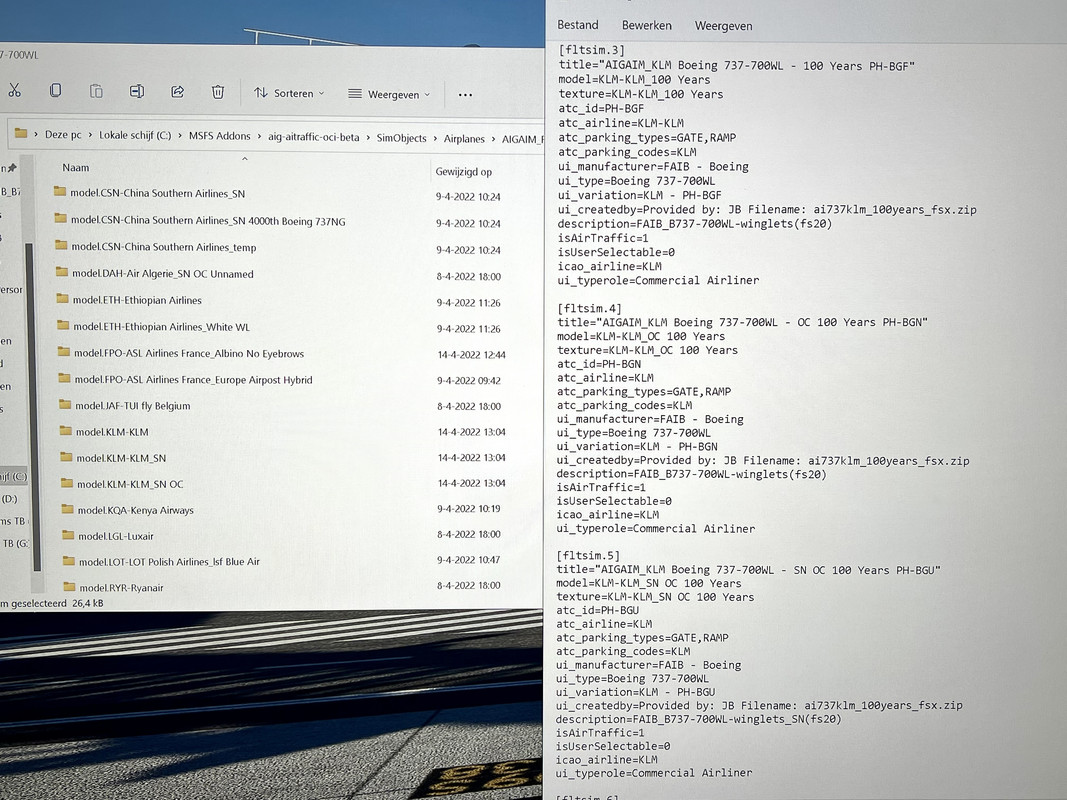
Task: Open the three-dots more options menu
Action: coord(465,95)
